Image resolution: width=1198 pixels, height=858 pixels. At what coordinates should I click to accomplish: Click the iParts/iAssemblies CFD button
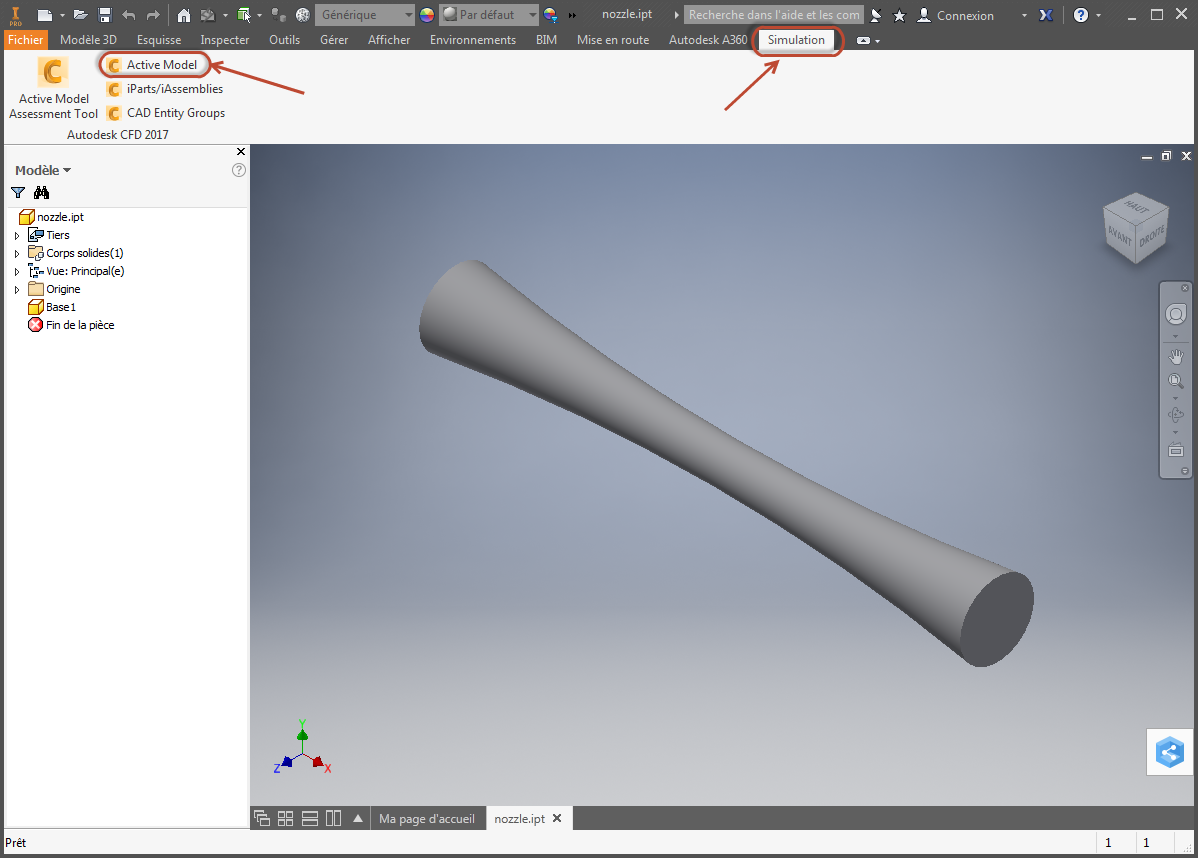(x=165, y=89)
